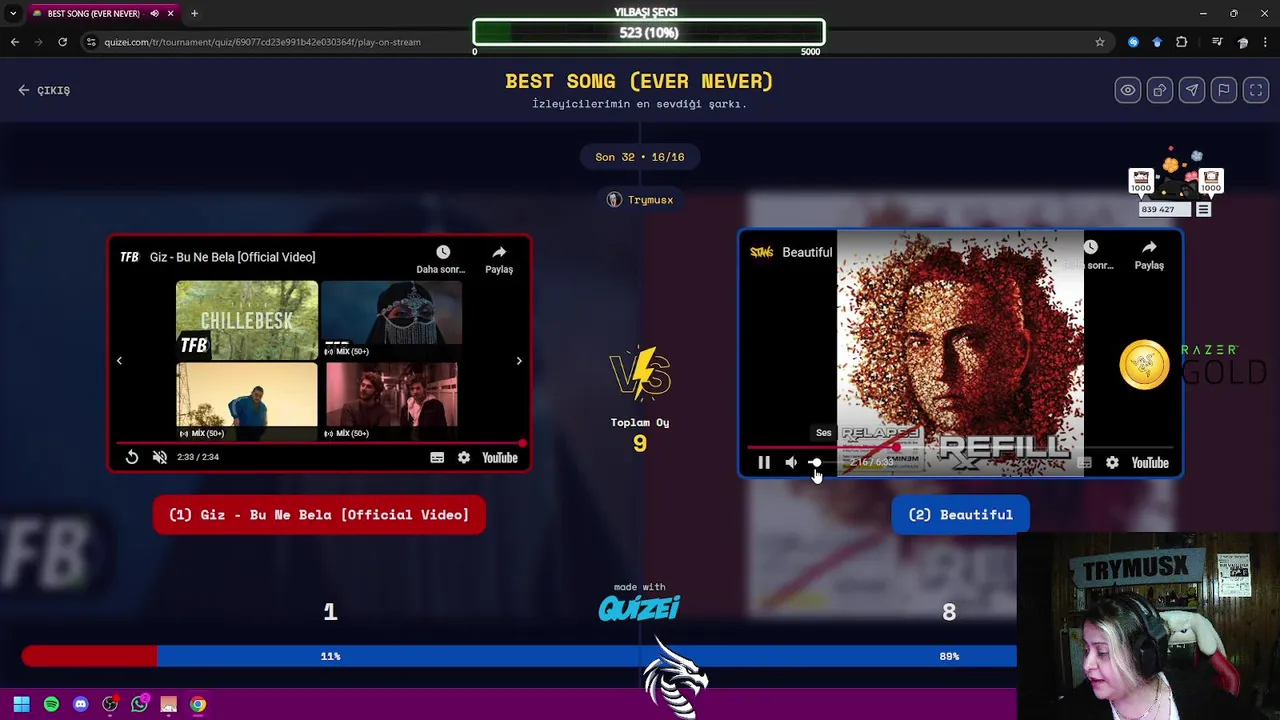Open WhatsApp from the taskbar

(139, 704)
